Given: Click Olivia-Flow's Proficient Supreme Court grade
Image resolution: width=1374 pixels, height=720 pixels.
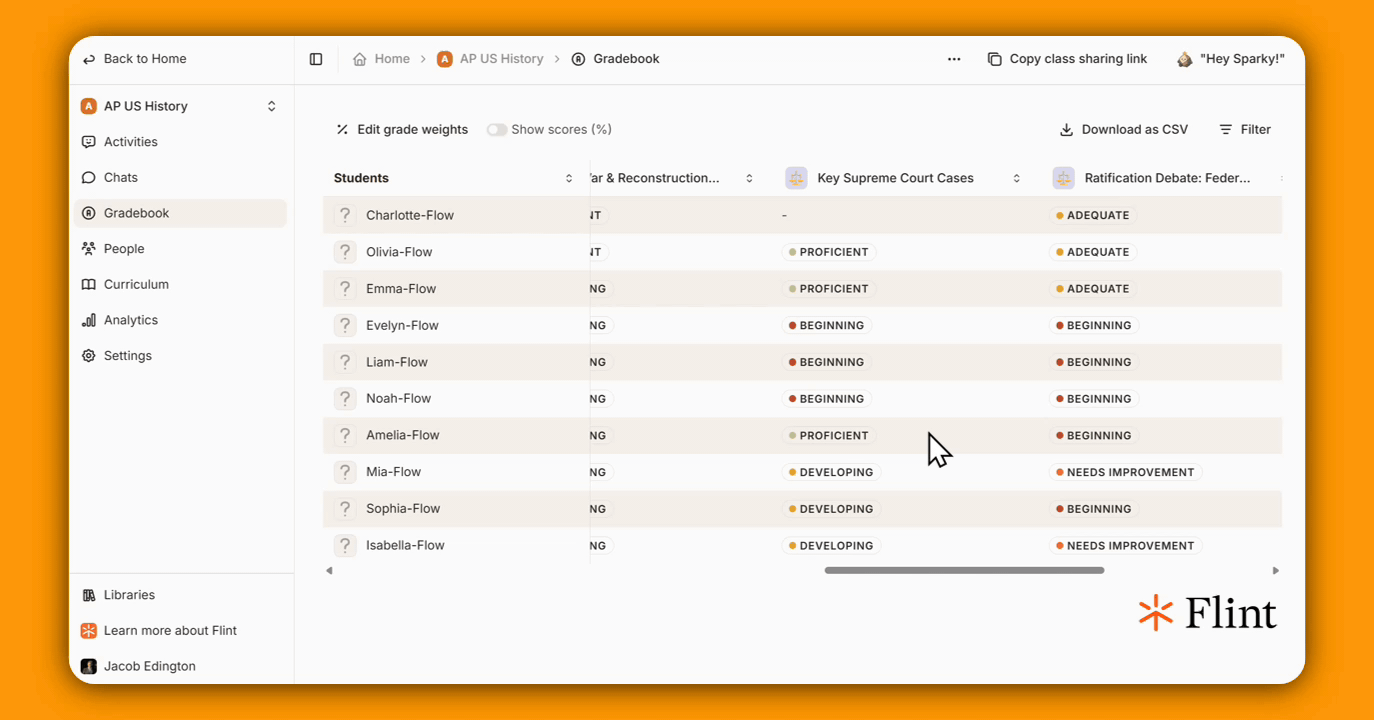Looking at the screenshot, I should (829, 252).
